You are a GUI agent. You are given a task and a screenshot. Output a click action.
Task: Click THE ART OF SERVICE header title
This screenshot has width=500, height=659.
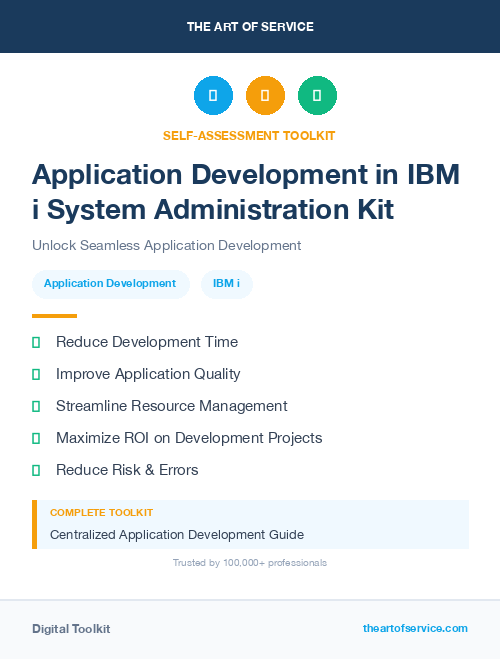[x=250, y=27]
